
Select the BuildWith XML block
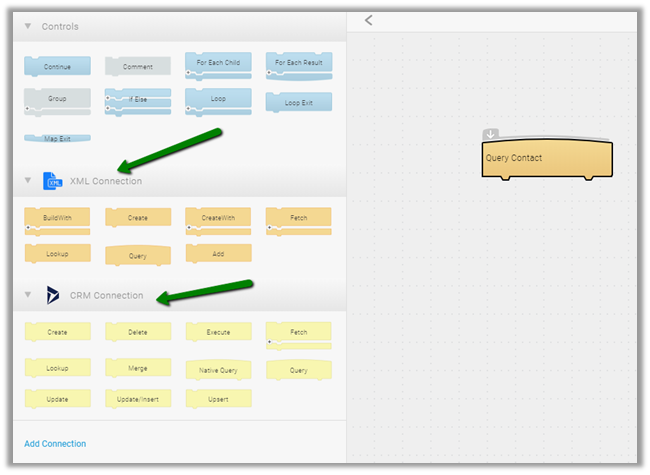(x=57, y=217)
